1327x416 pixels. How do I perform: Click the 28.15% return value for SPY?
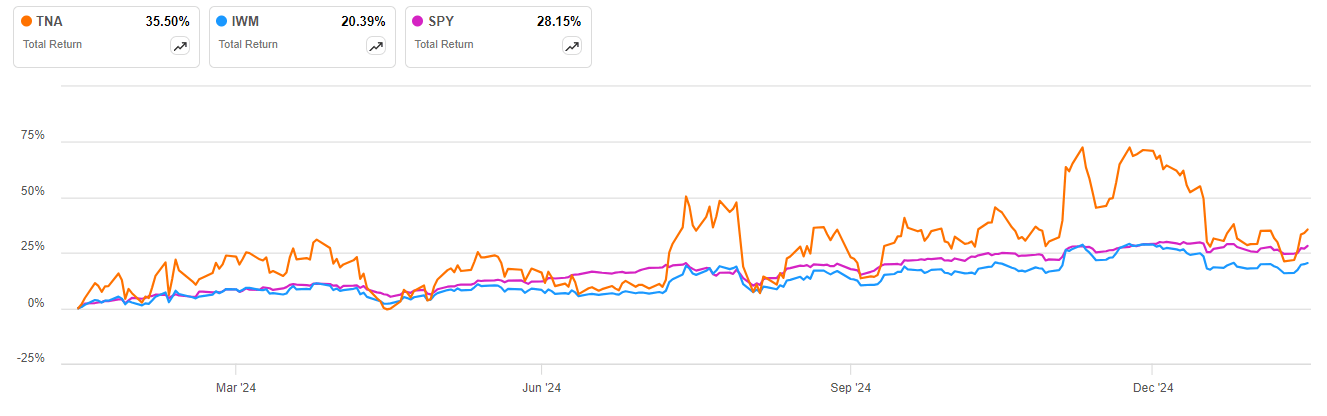[x=558, y=21]
